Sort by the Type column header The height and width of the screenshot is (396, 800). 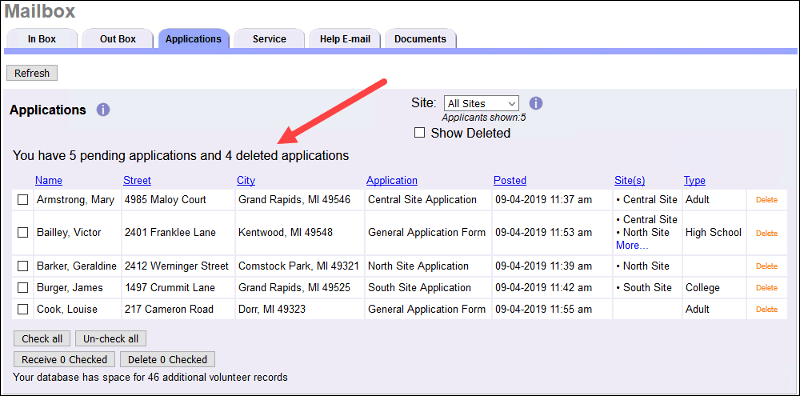coord(695,180)
